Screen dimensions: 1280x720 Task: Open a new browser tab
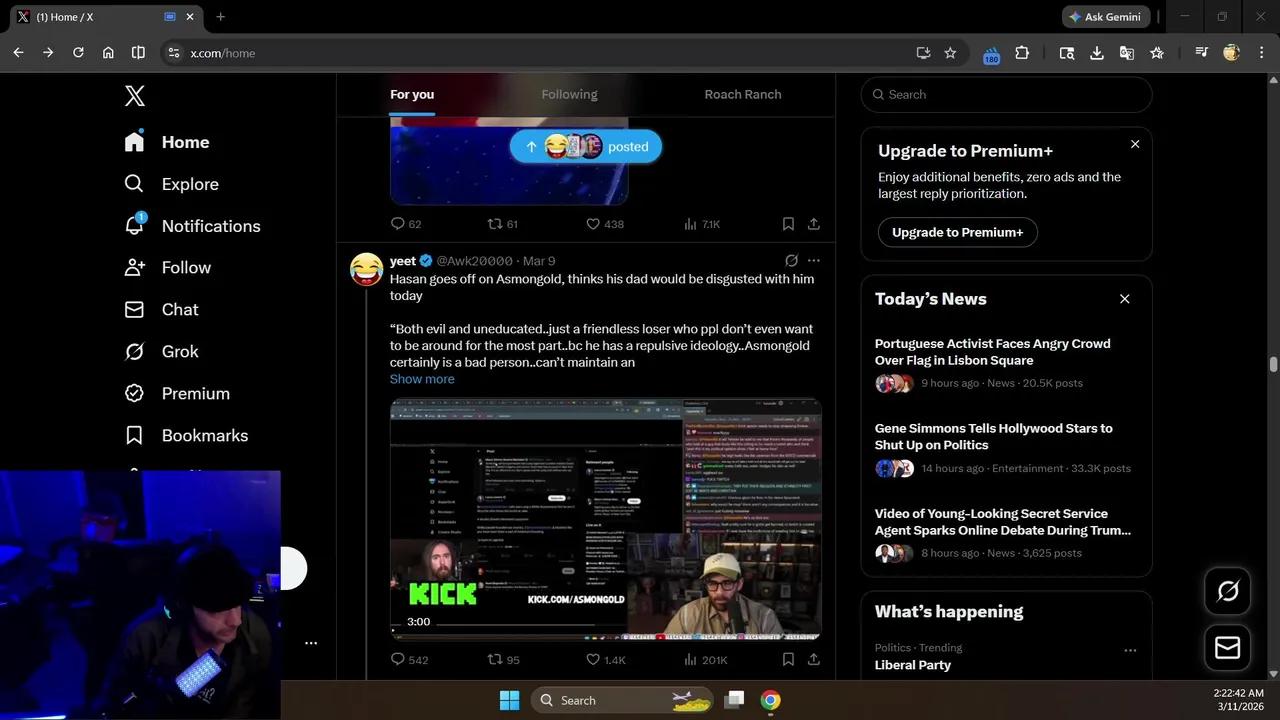point(220,17)
